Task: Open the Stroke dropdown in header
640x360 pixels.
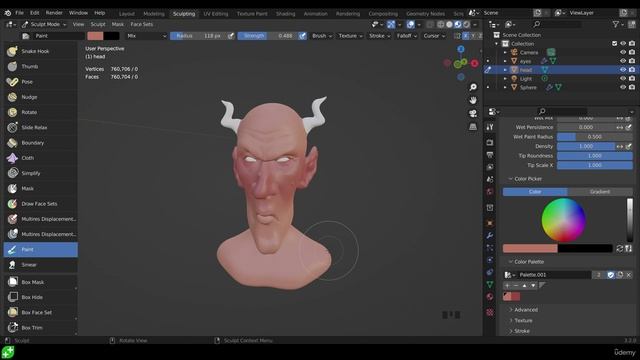Action: [x=380, y=36]
